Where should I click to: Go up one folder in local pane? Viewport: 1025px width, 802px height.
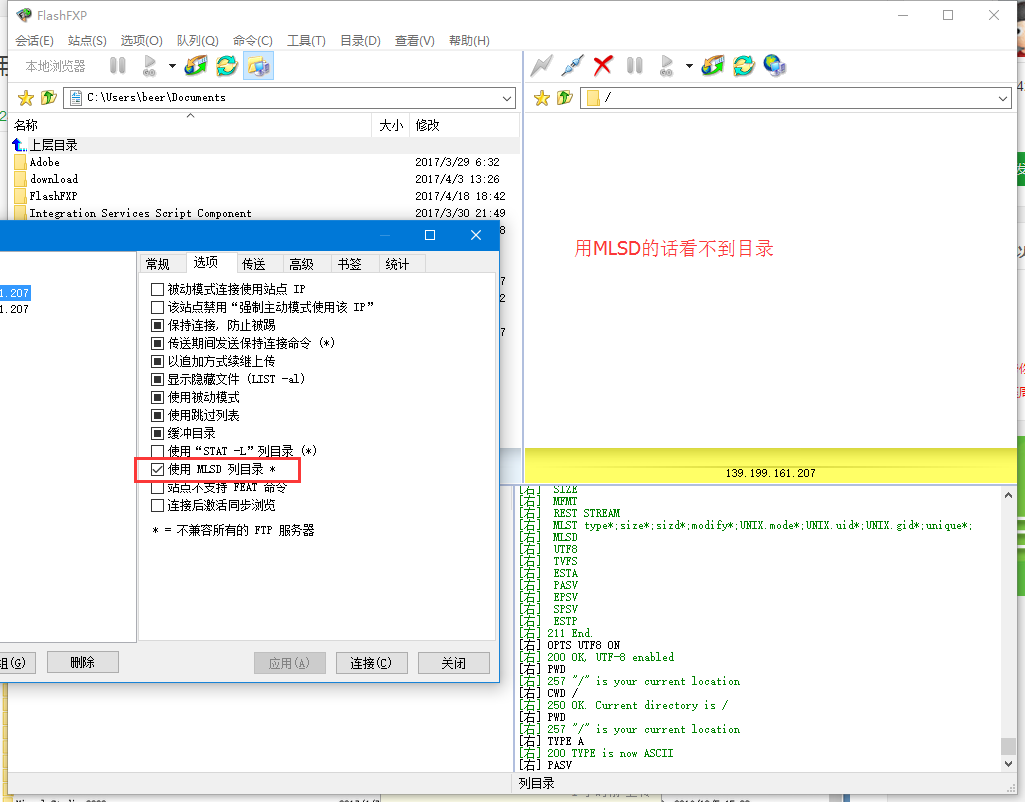[x=49, y=98]
